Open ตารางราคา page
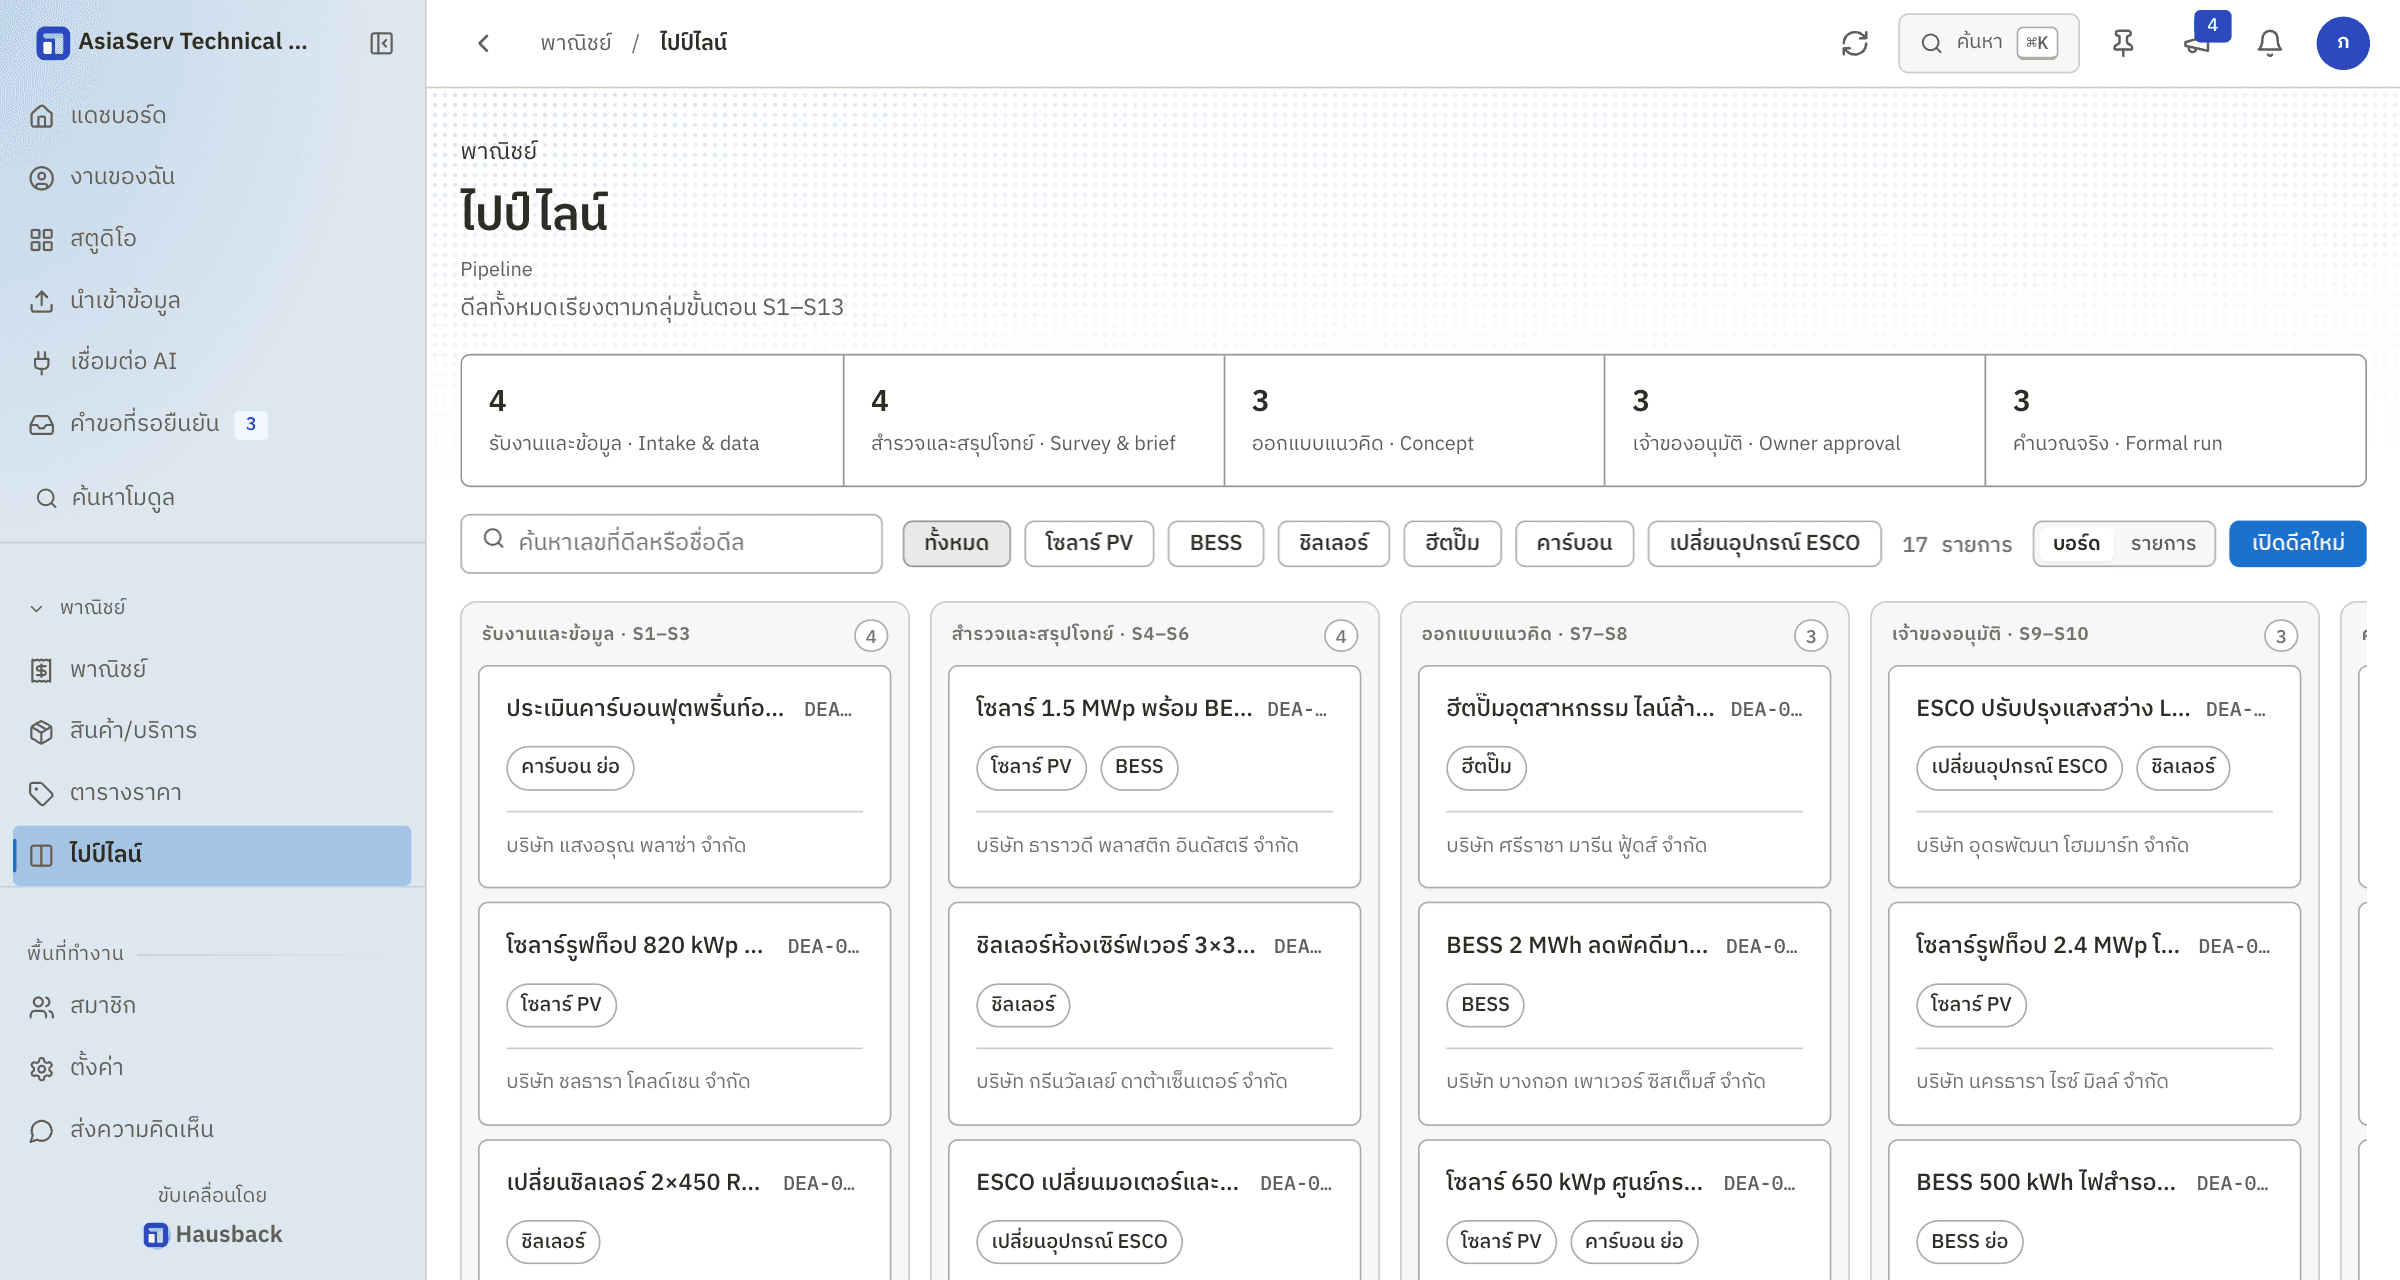Screen dimensions: 2400x1280 pos(212,793)
